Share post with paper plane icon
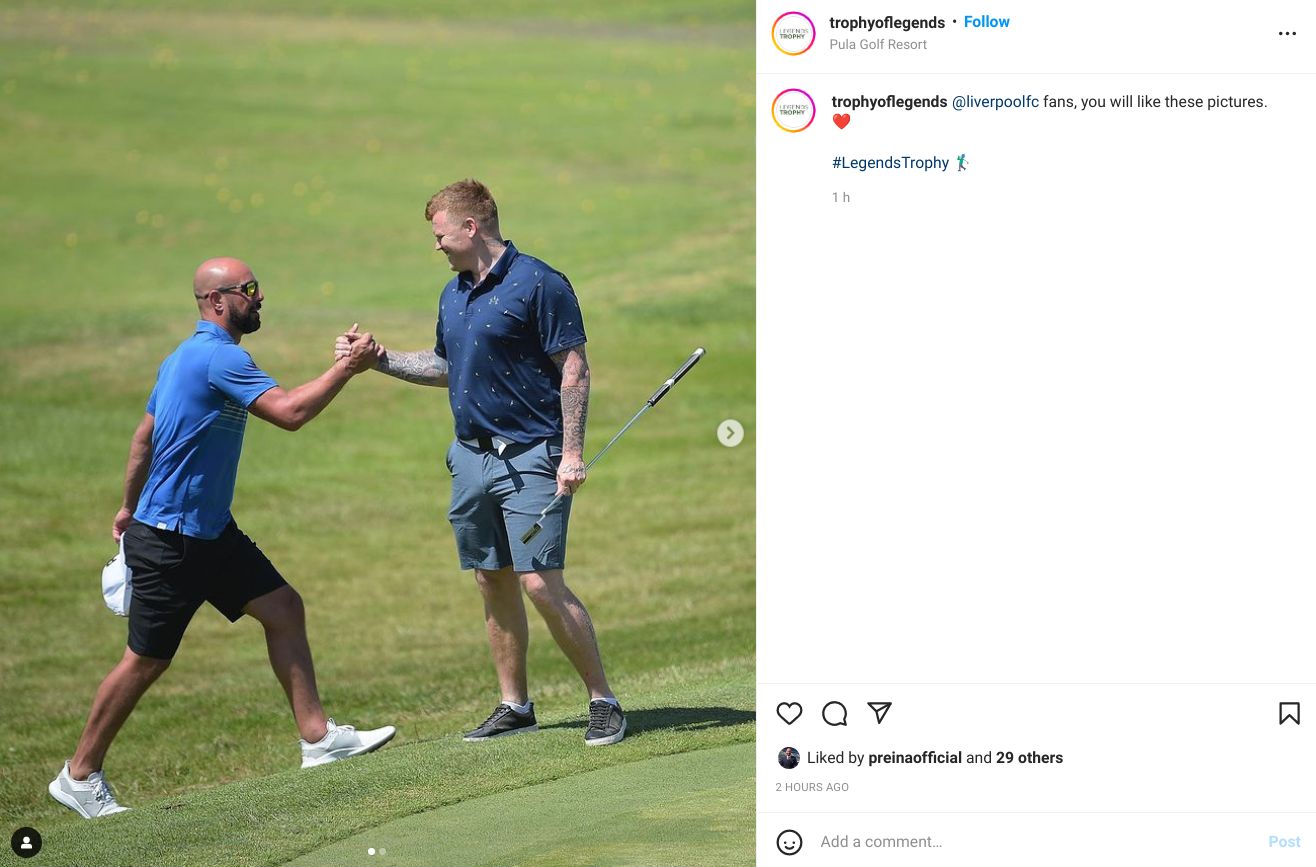Image resolution: width=1316 pixels, height=867 pixels. point(879,713)
